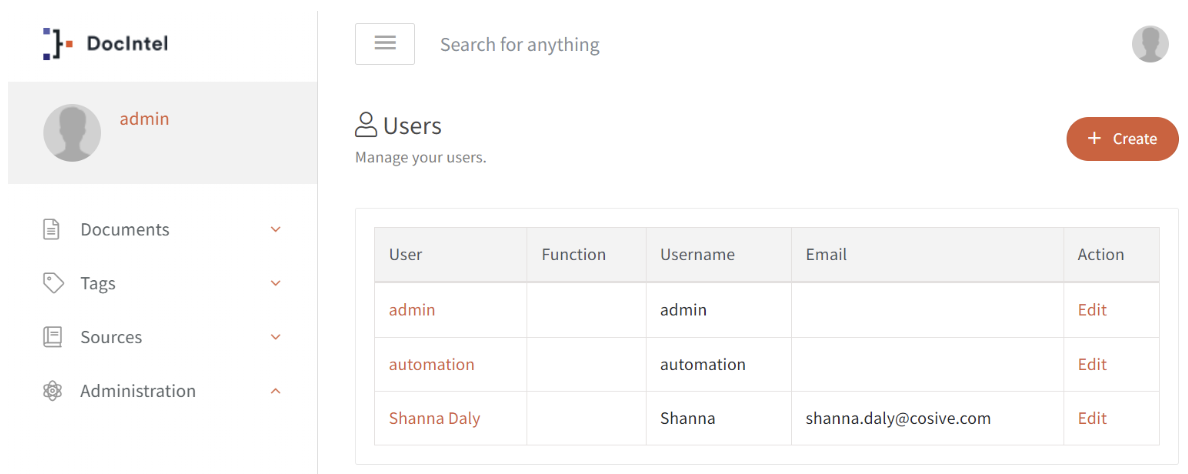
Task: Open the Shanna Daly user link
Action: (x=434, y=418)
